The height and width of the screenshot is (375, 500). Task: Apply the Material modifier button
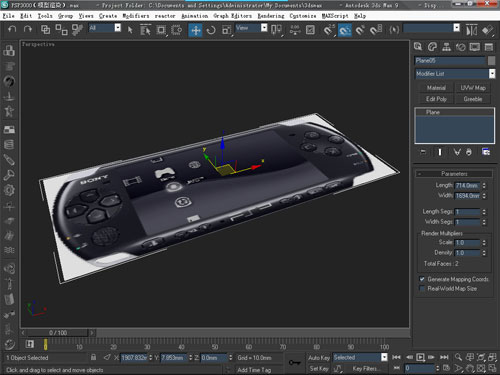pyautogui.click(x=436, y=88)
